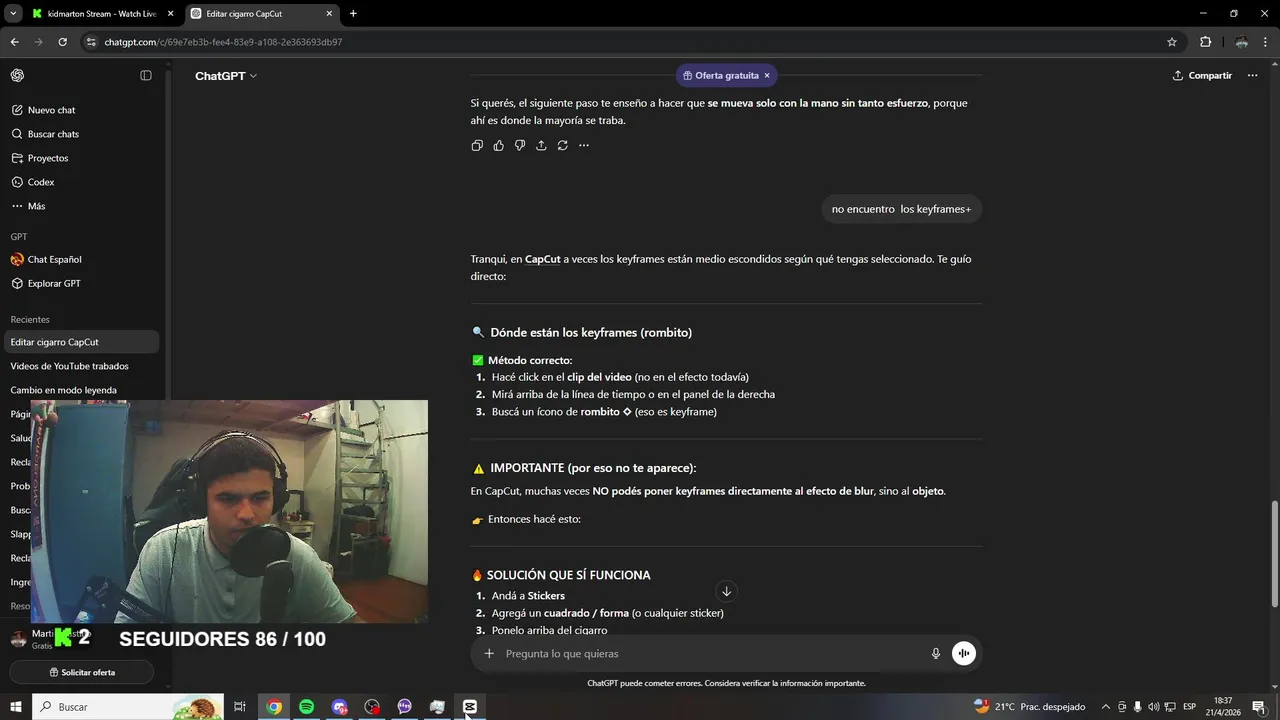
Task: Open the conversation options three-dot menu
Action: pos(1252,76)
